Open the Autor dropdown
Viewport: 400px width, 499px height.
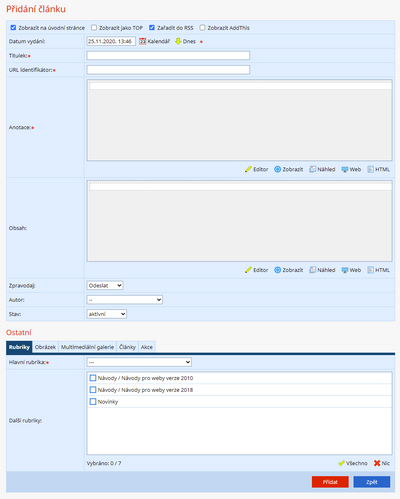[125, 300]
